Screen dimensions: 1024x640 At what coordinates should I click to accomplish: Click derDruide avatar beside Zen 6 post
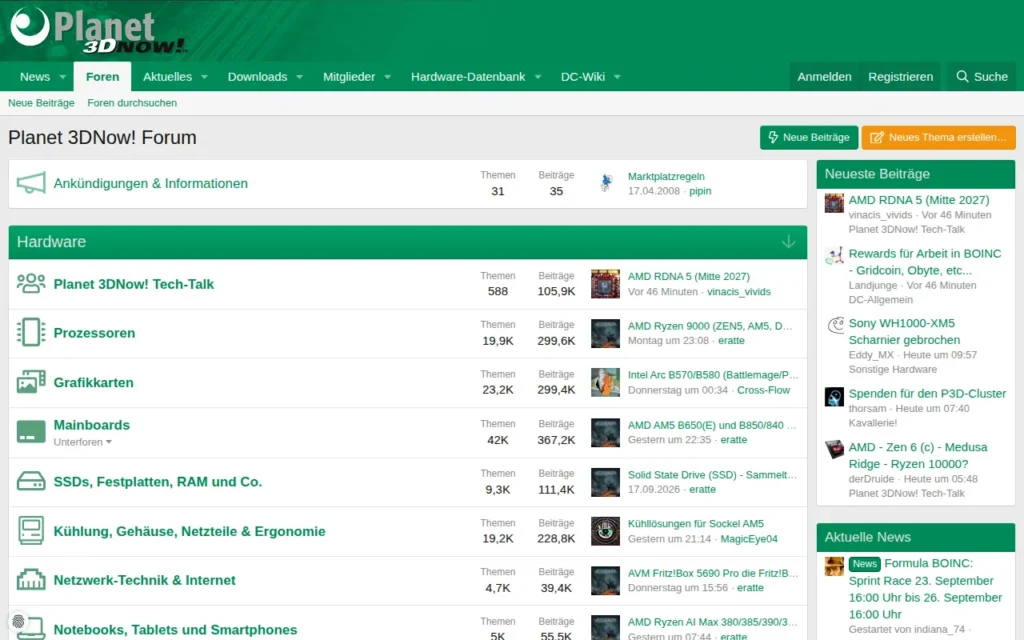tap(834, 449)
